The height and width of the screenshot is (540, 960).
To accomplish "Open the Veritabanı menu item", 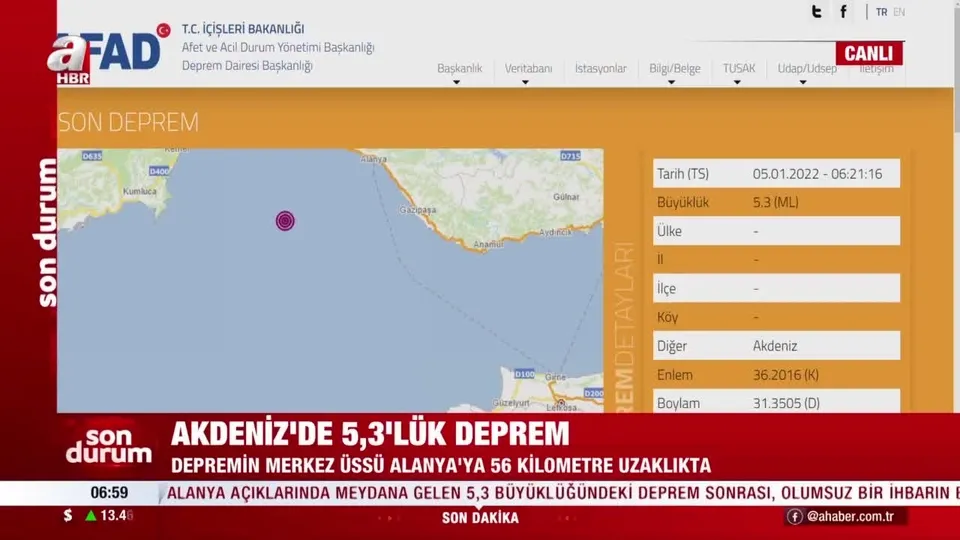I will 528,68.
